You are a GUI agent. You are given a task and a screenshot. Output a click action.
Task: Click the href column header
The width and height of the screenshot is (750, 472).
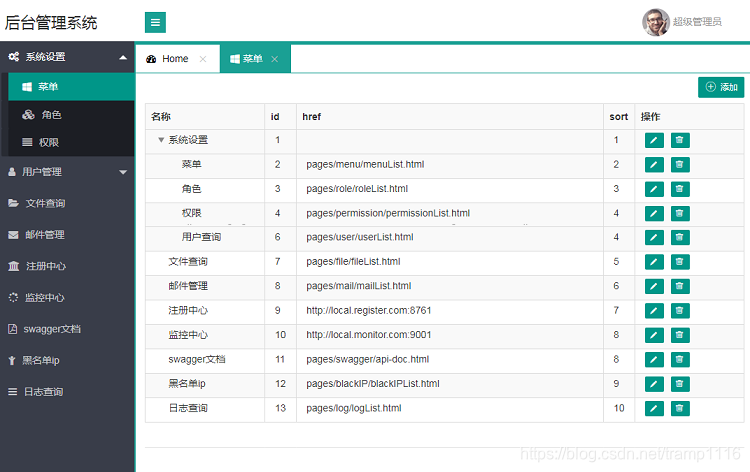point(450,117)
